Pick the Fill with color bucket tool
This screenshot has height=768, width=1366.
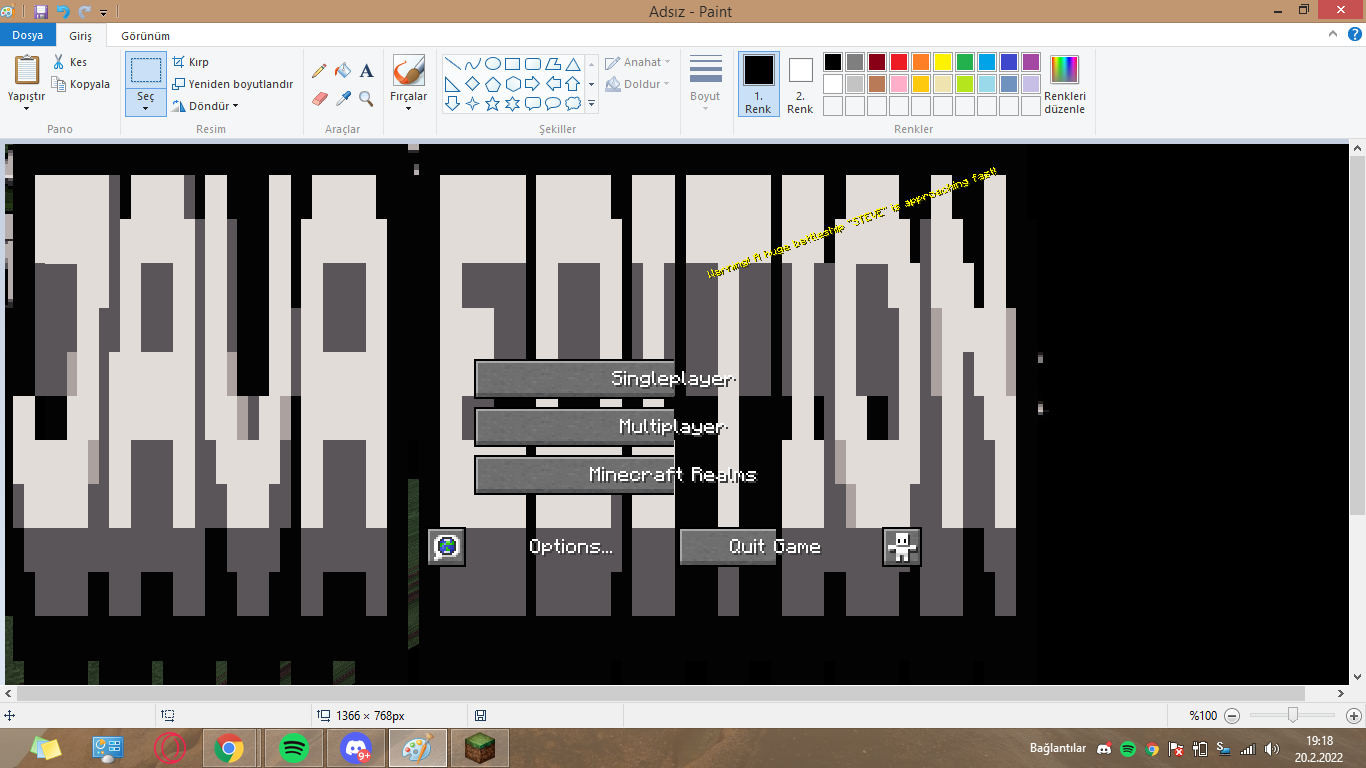click(x=343, y=71)
